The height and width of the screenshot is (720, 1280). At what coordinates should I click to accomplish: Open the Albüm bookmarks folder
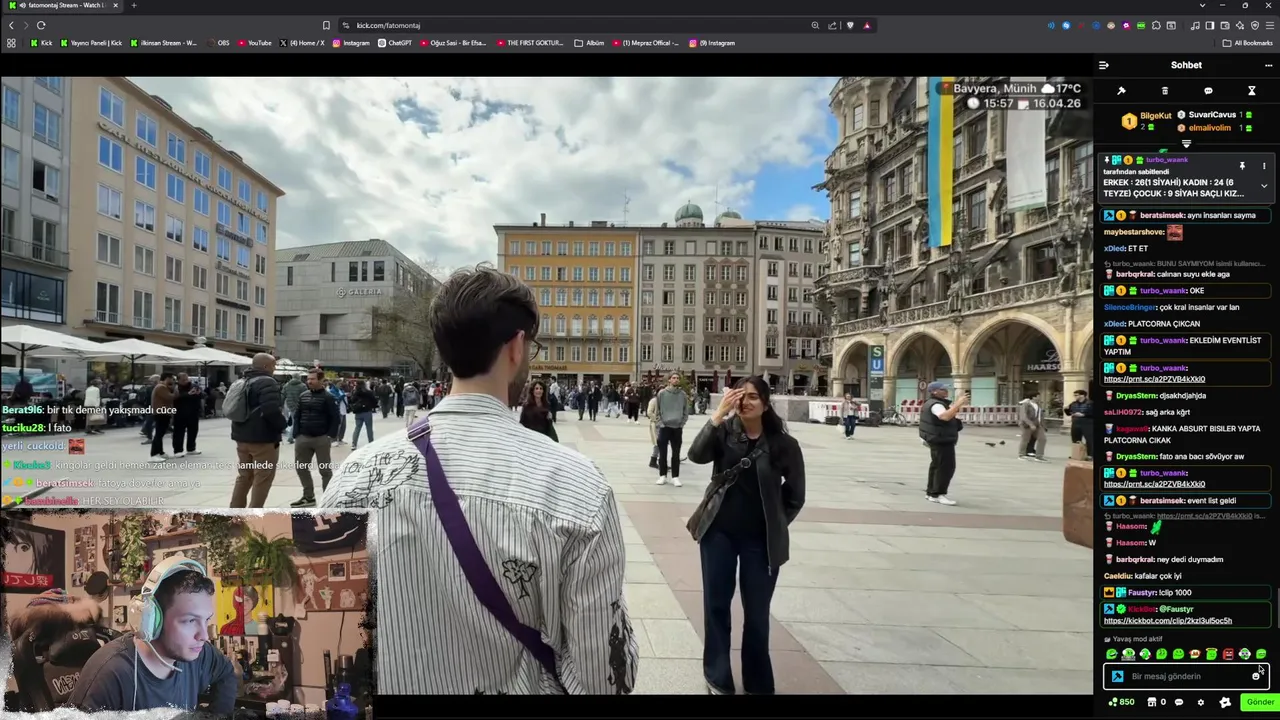click(x=589, y=43)
